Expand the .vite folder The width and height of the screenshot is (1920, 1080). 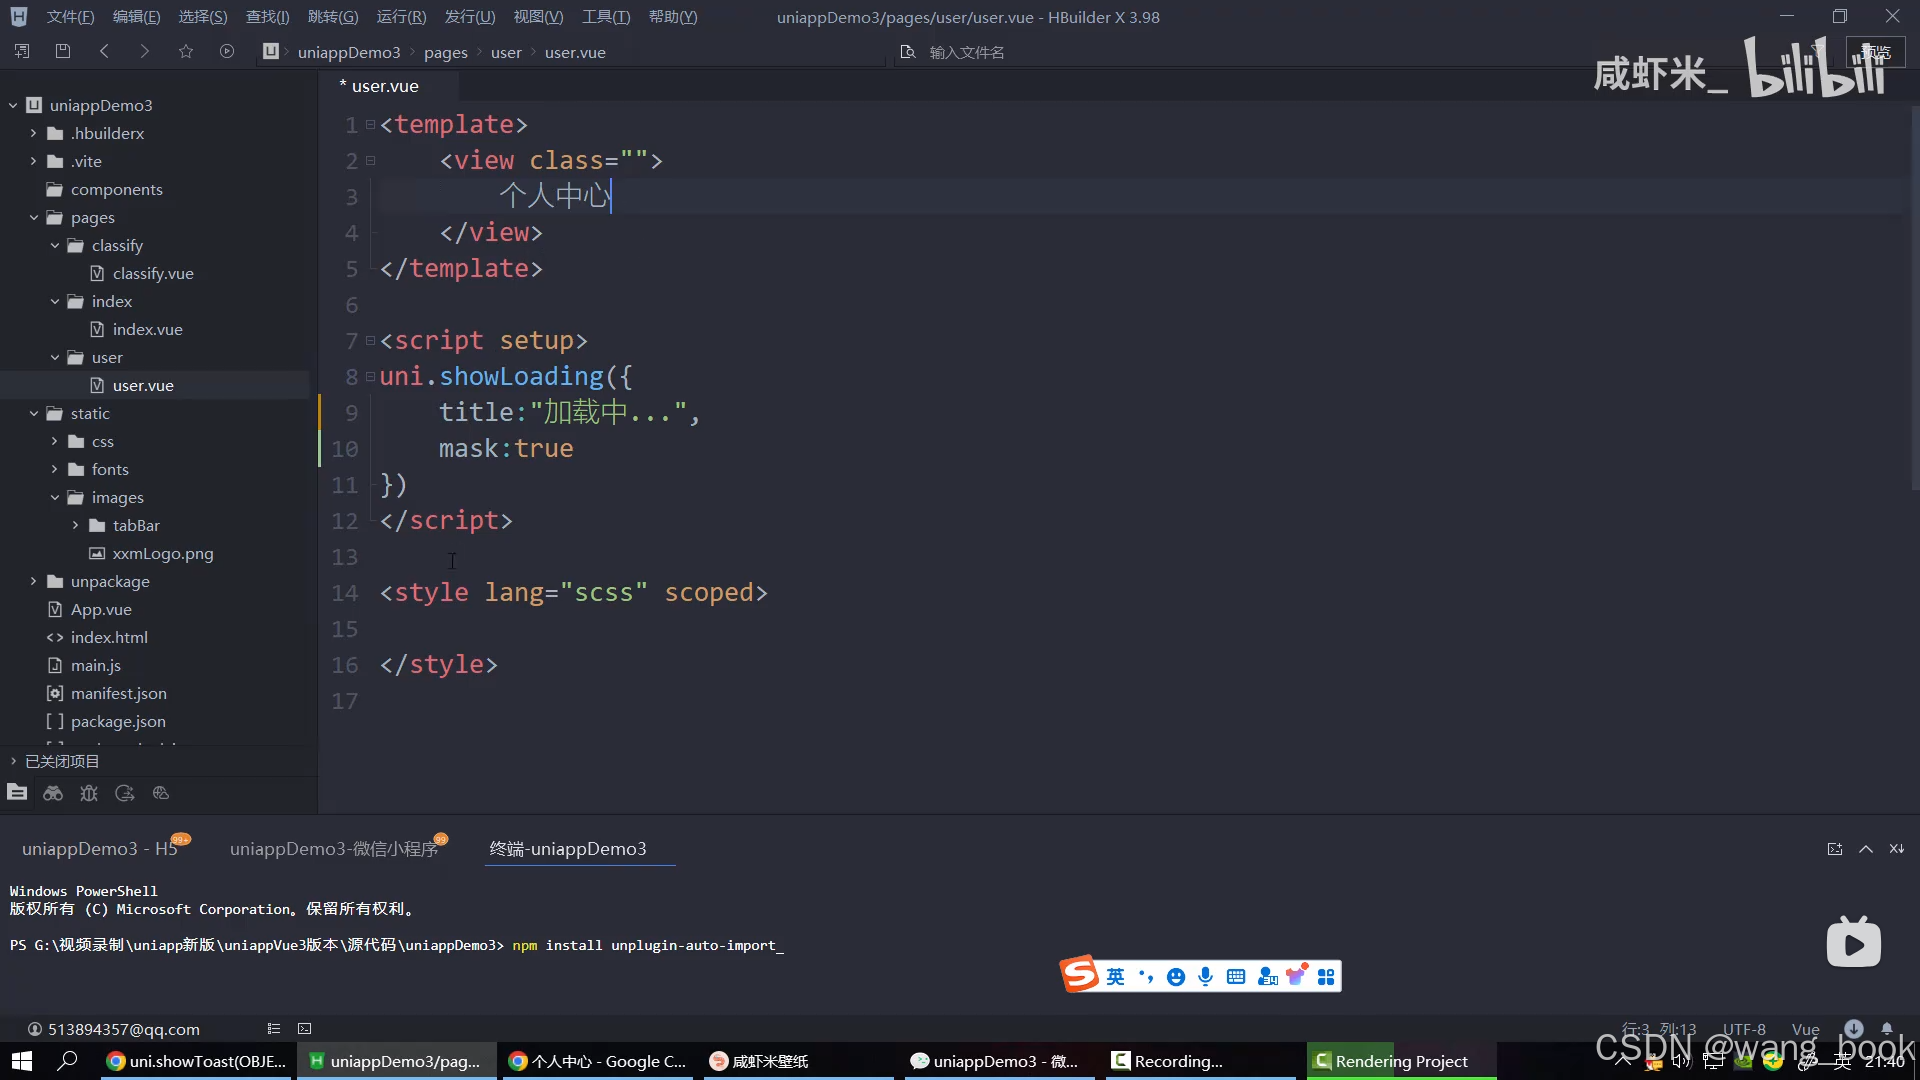click(33, 161)
